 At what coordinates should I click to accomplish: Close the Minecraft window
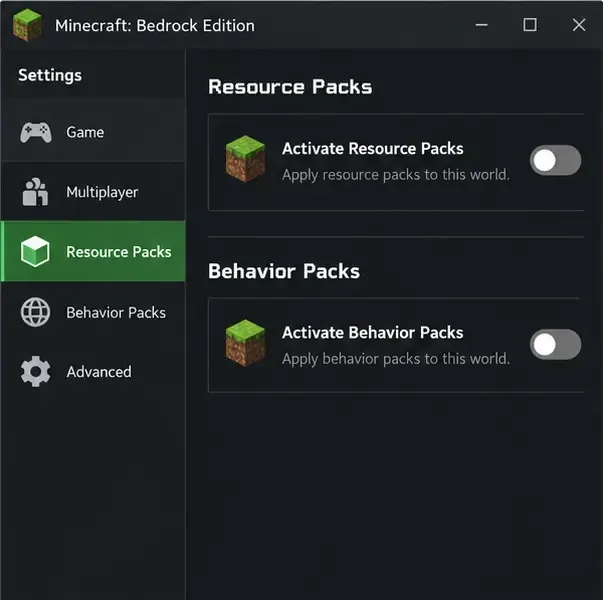coord(579,25)
